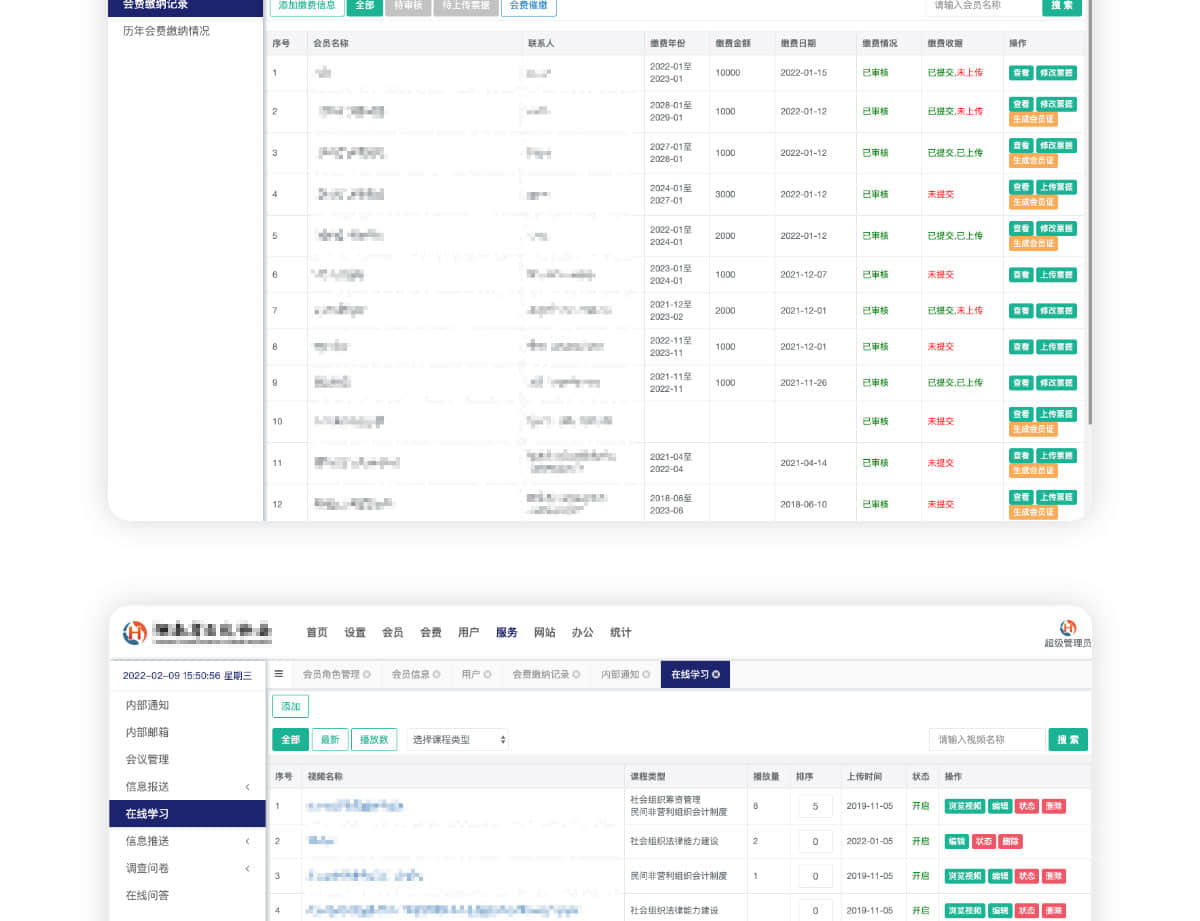1200x921 pixels.
Task: Close the 用户 tab
Action: click(487, 675)
